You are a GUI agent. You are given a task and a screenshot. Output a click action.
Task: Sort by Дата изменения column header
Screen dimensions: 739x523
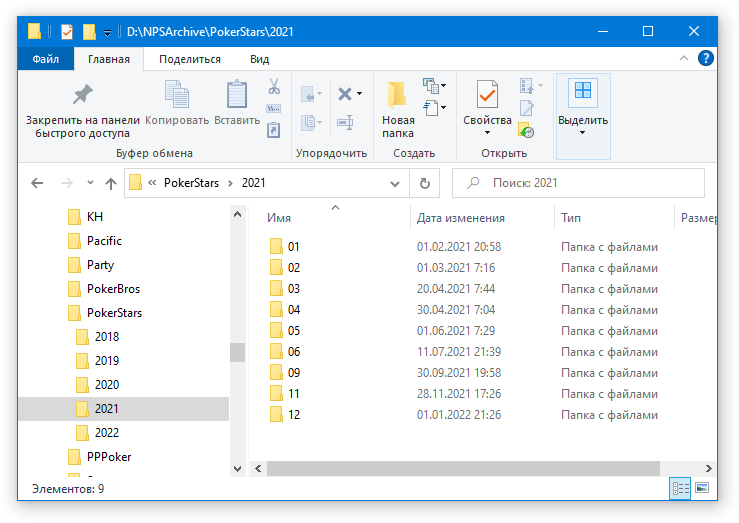click(460, 218)
